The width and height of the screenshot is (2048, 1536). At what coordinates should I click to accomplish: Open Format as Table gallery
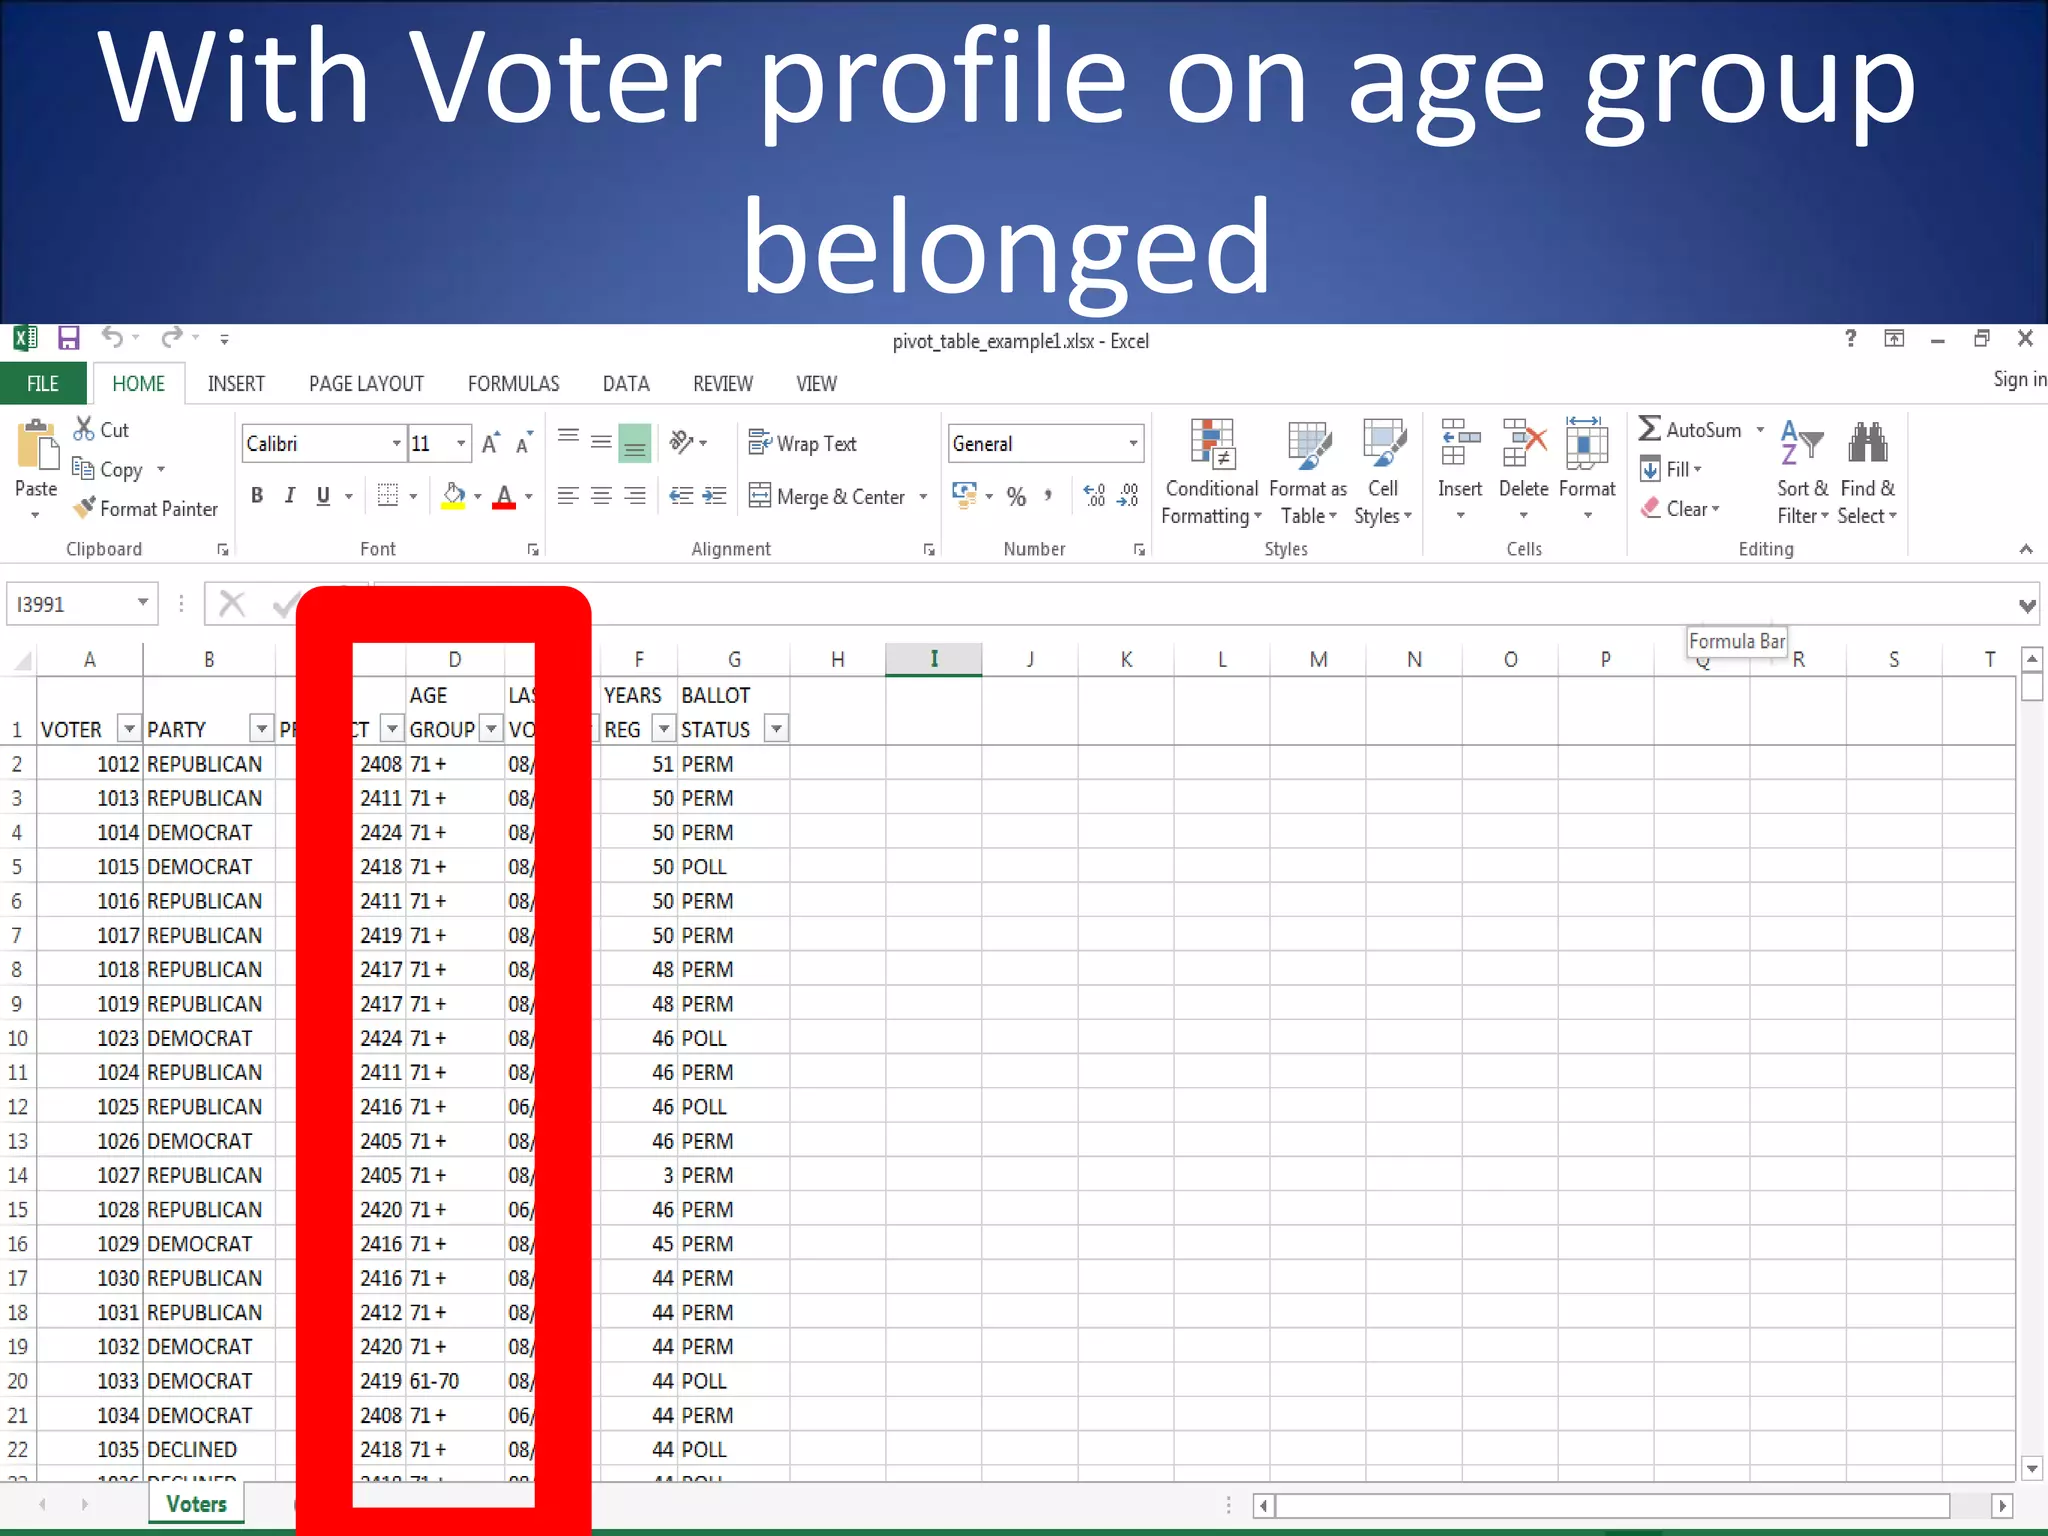tap(1308, 472)
